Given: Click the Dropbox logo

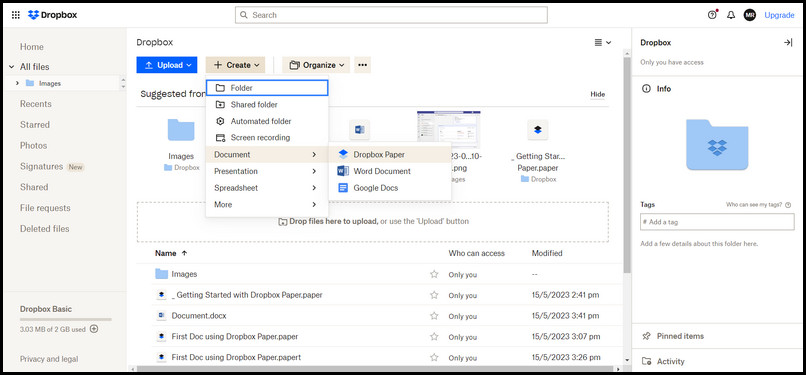Looking at the screenshot, I should (x=52, y=15).
